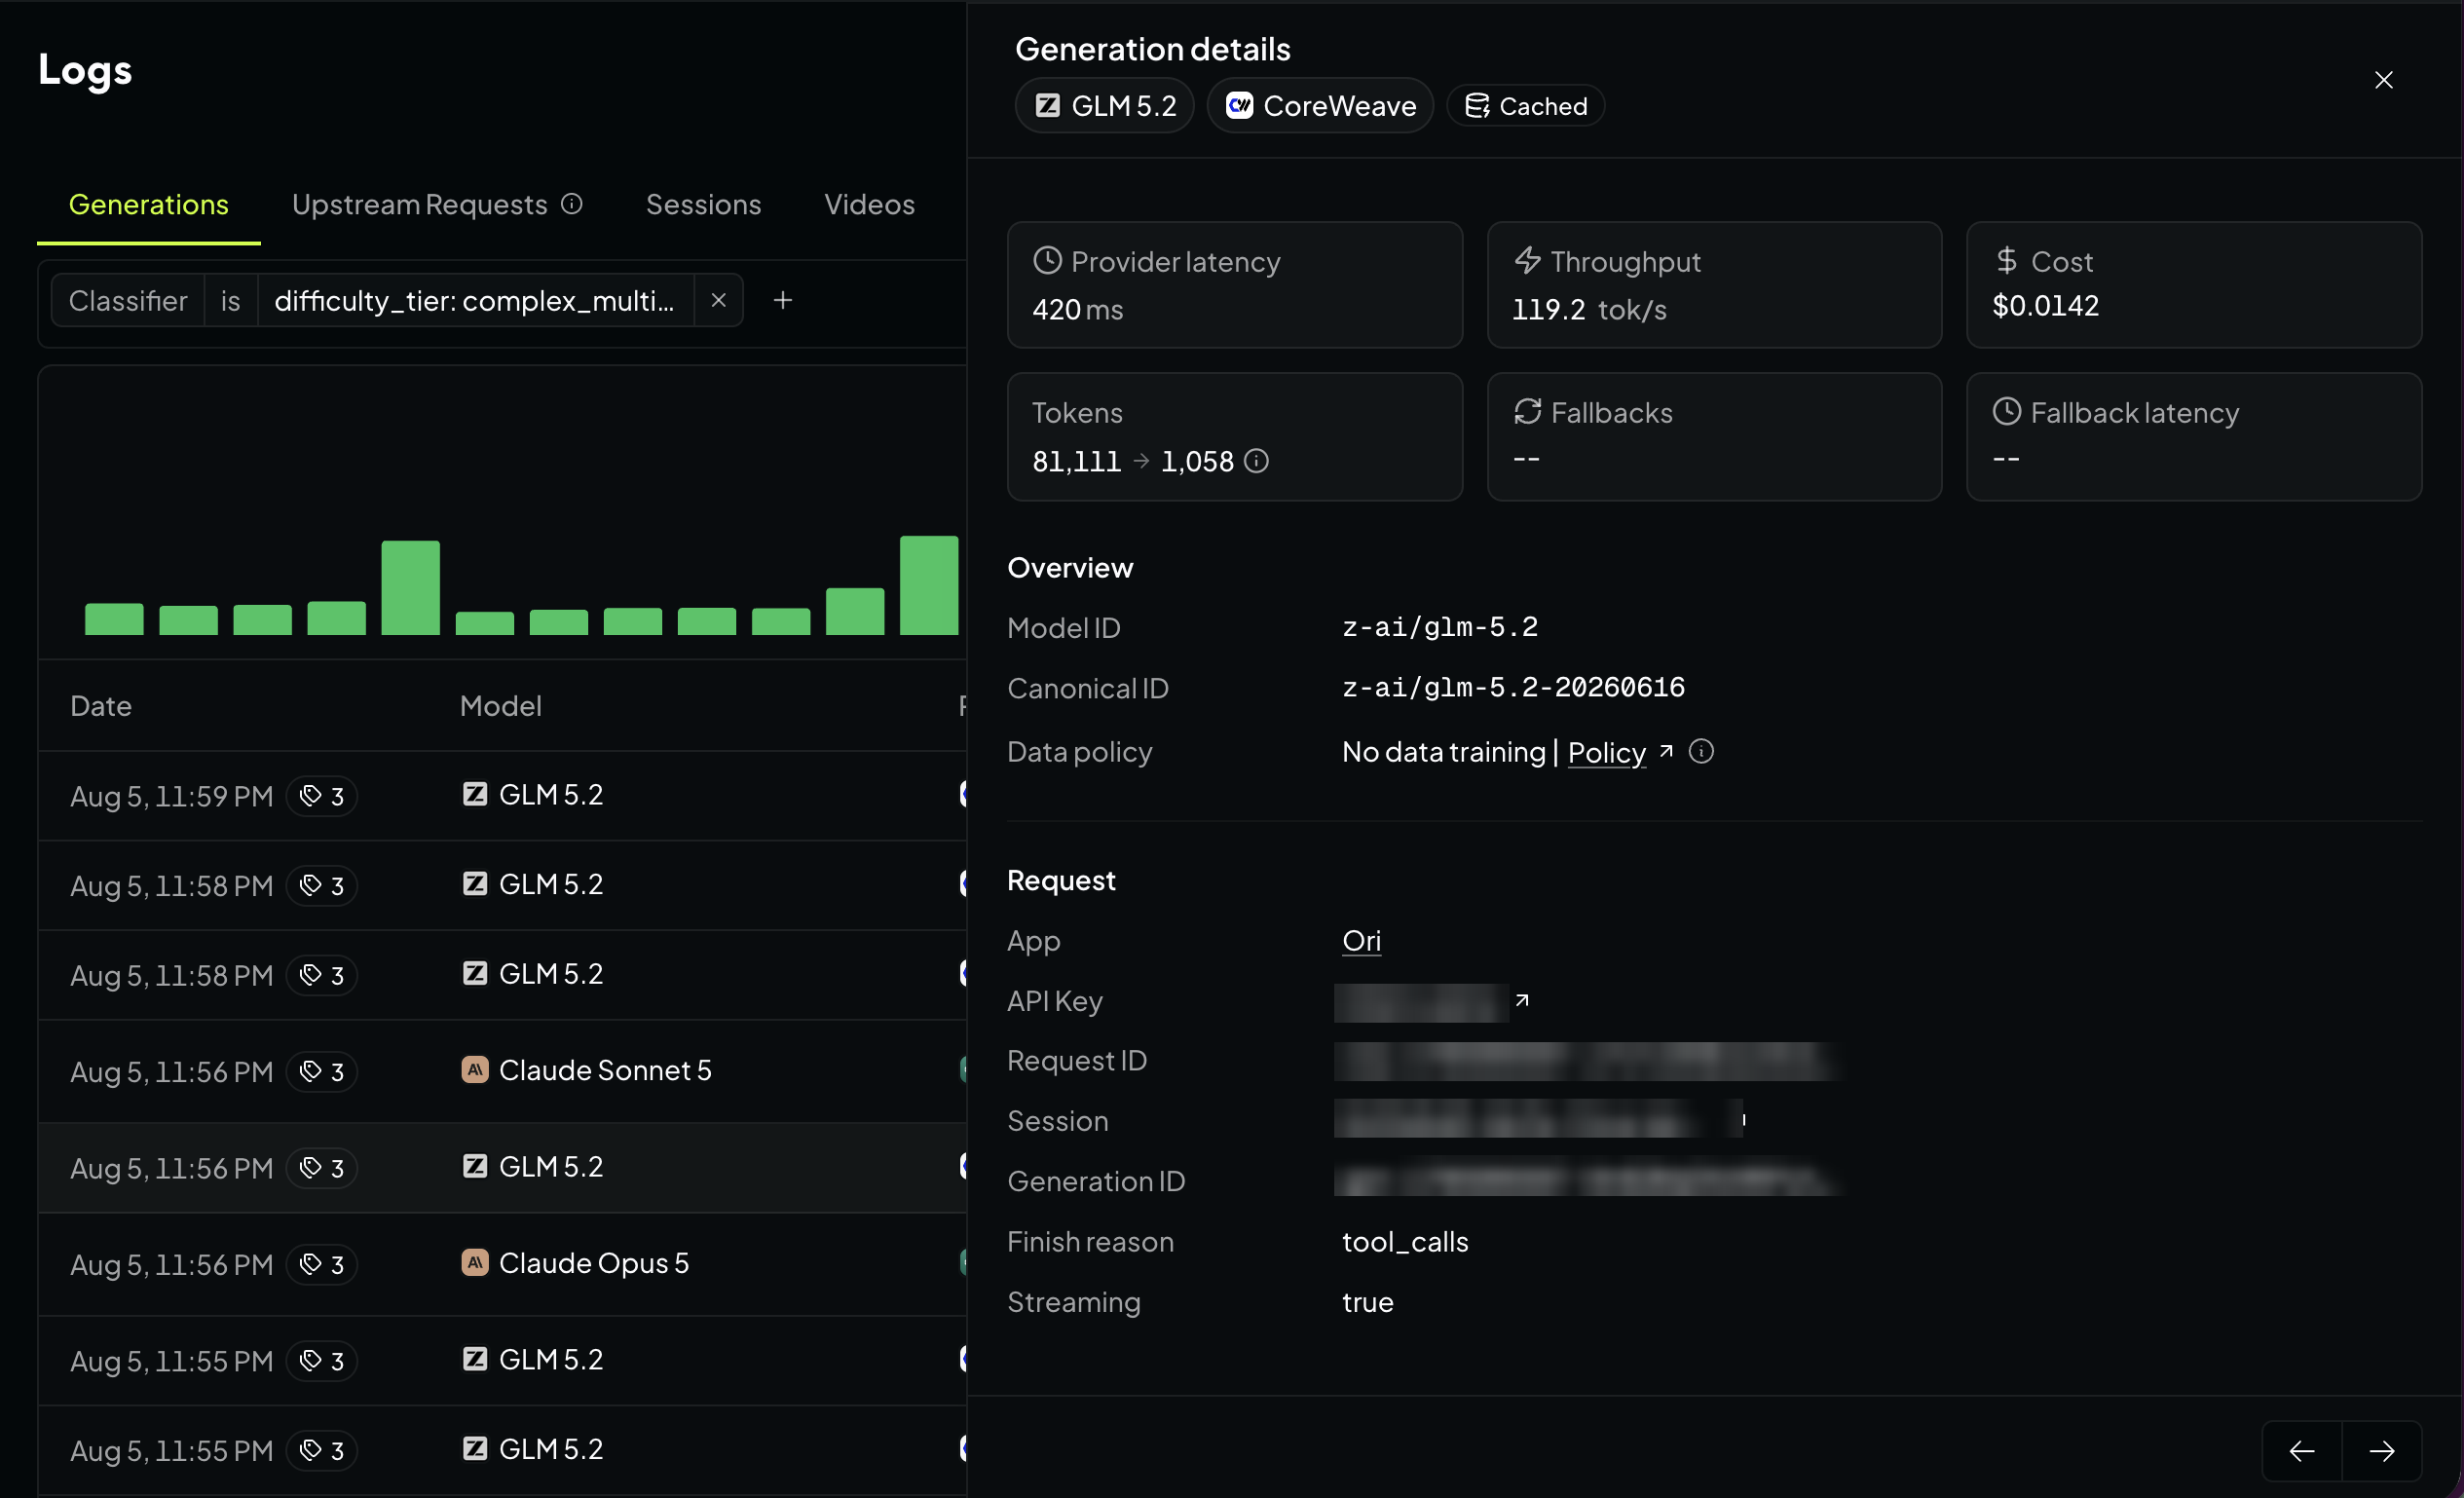Switch to the Videos tab
This screenshot has width=2464, height=1498.
click(x=869, y=204)
